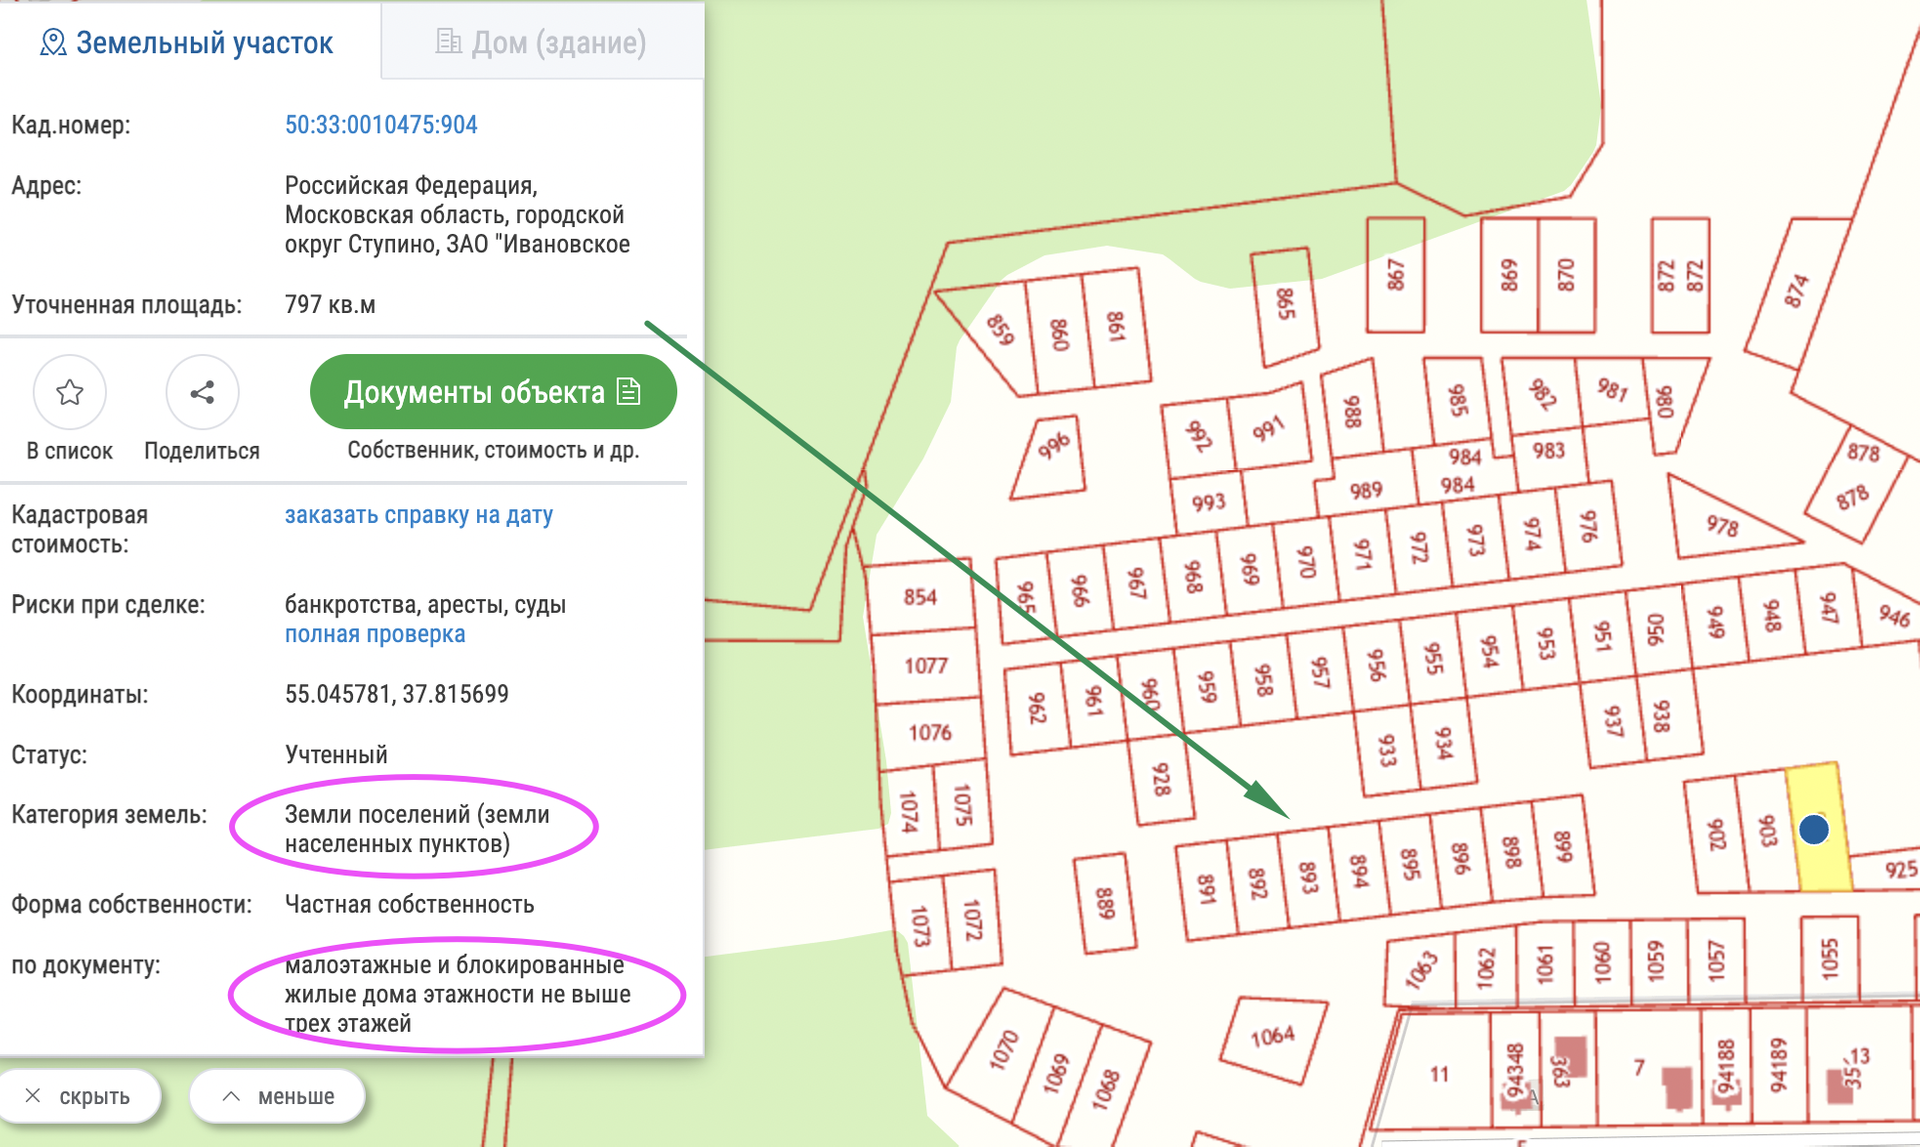
Task: Open the 'Дом (здание)' tab
Action: click(x=542, y=43)
